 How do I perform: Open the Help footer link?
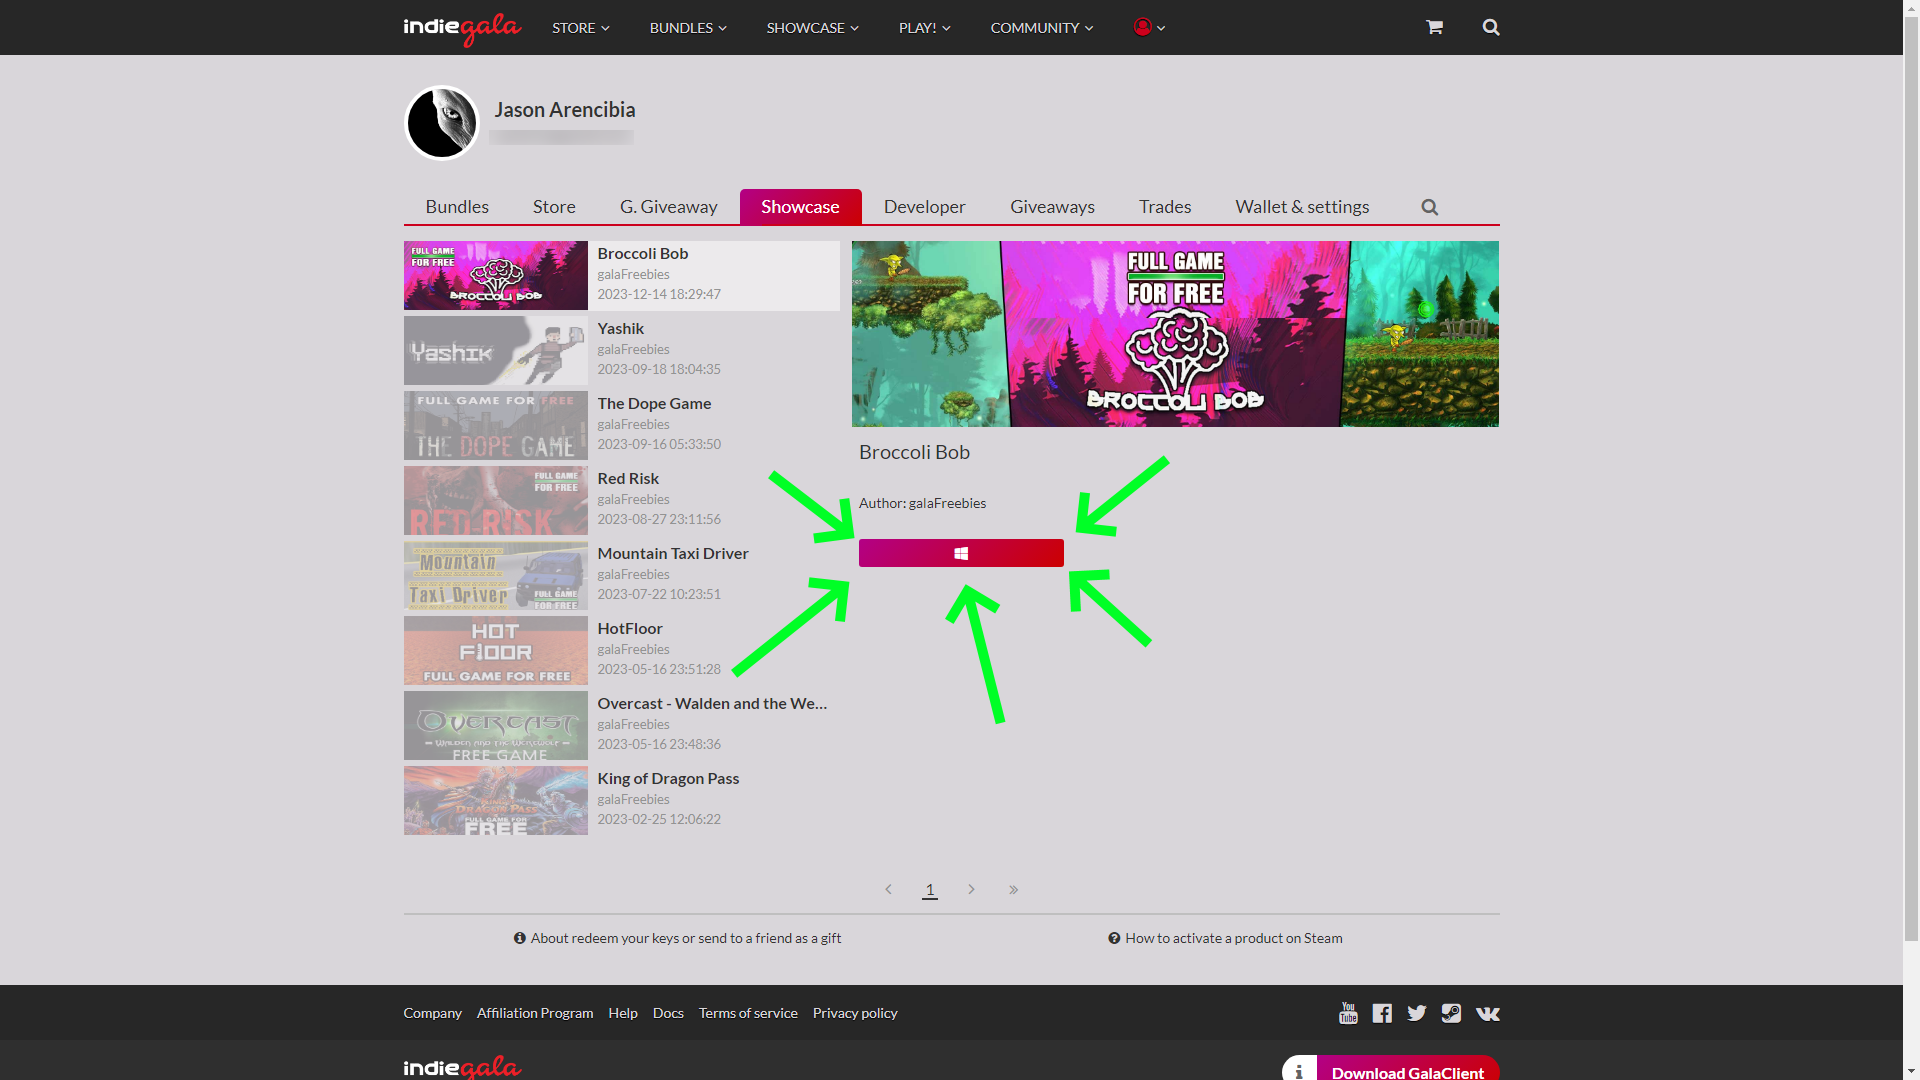click(x=623, y=1013)
